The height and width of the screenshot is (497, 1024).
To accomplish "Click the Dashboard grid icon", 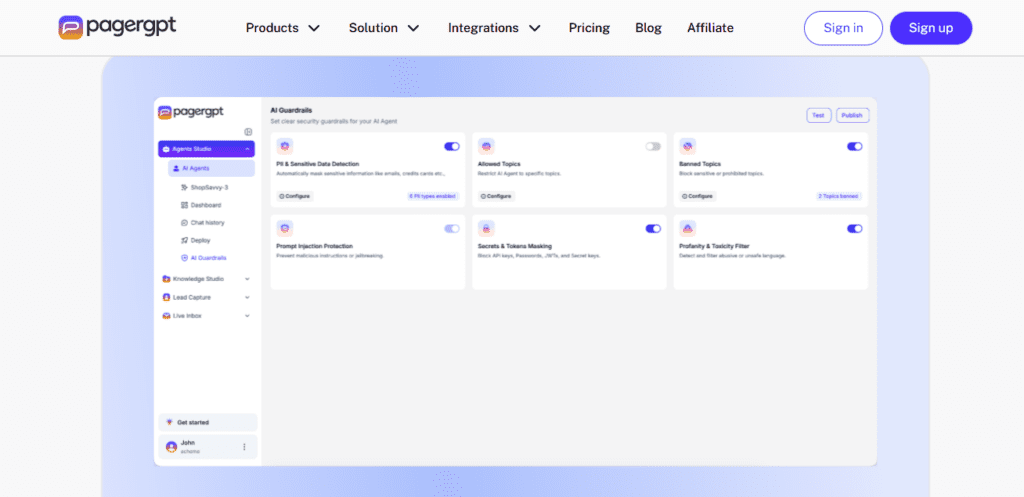I will [x=184, y=205].
